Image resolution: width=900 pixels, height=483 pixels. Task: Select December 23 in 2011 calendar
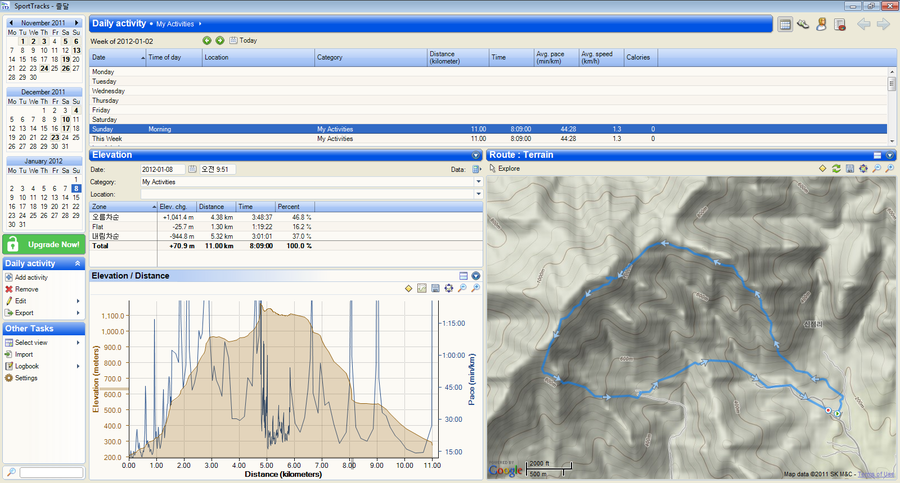[55, 138]
